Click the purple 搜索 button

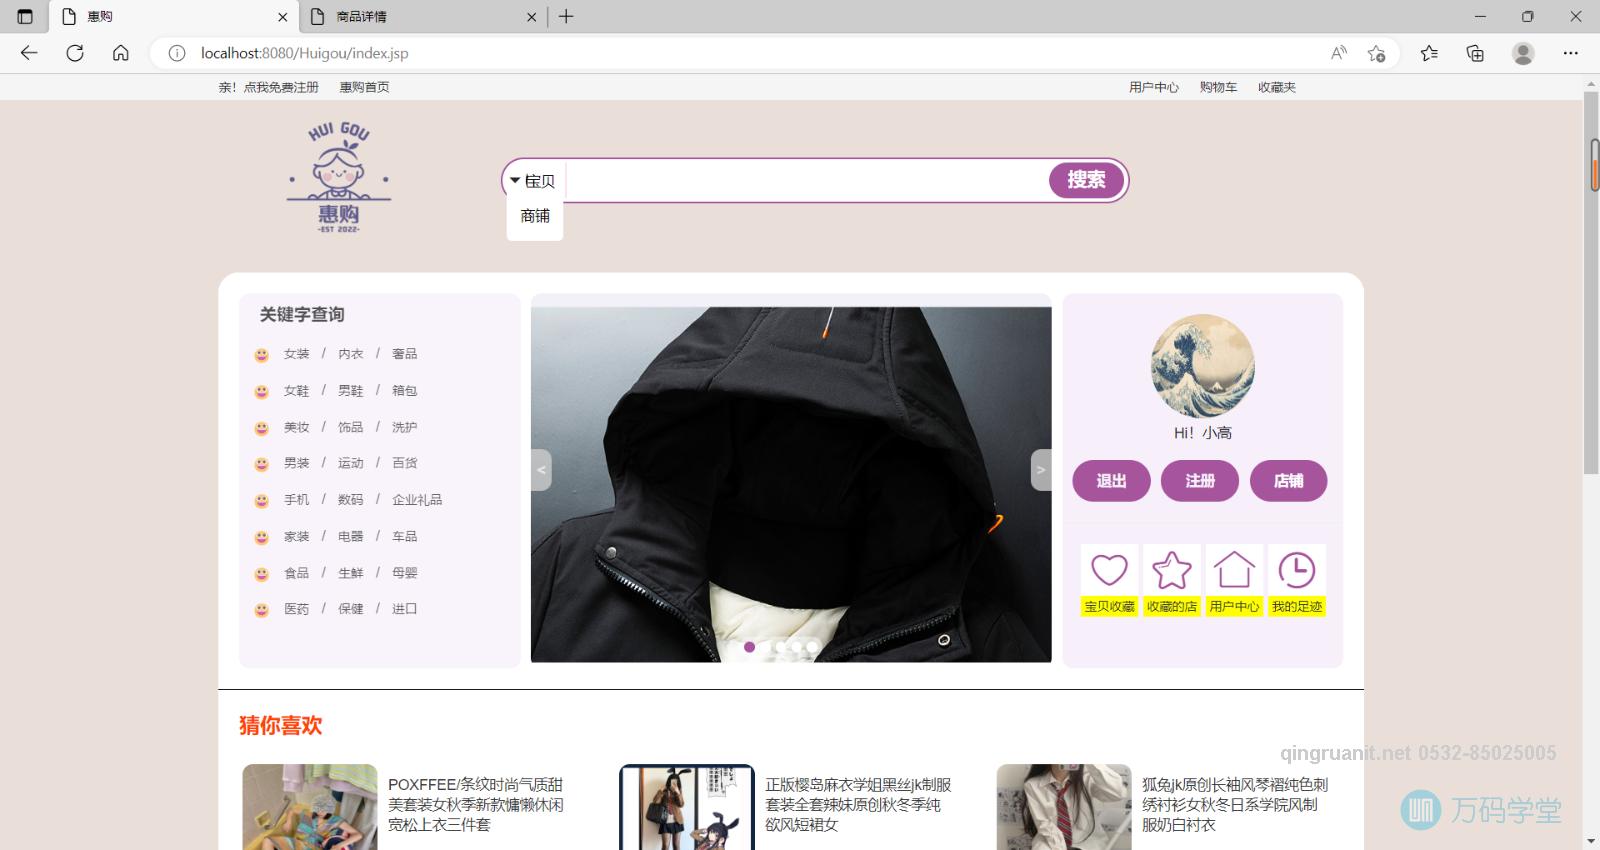point(1086,180)
